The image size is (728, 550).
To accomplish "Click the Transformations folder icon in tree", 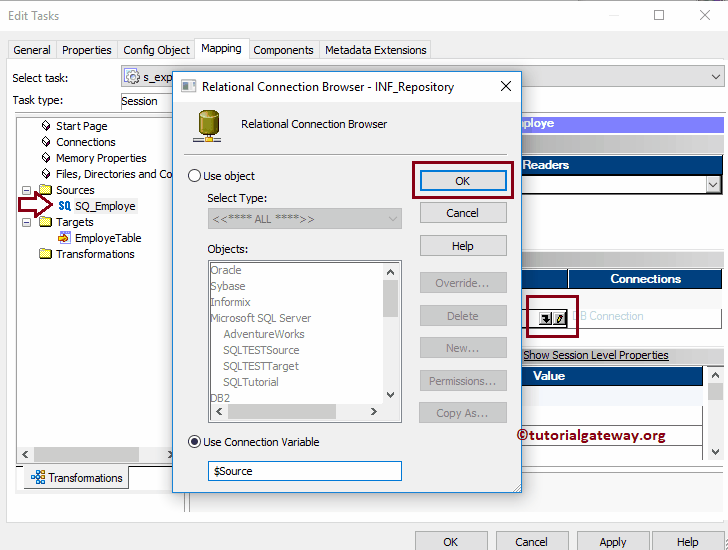I will pos(46,254).
